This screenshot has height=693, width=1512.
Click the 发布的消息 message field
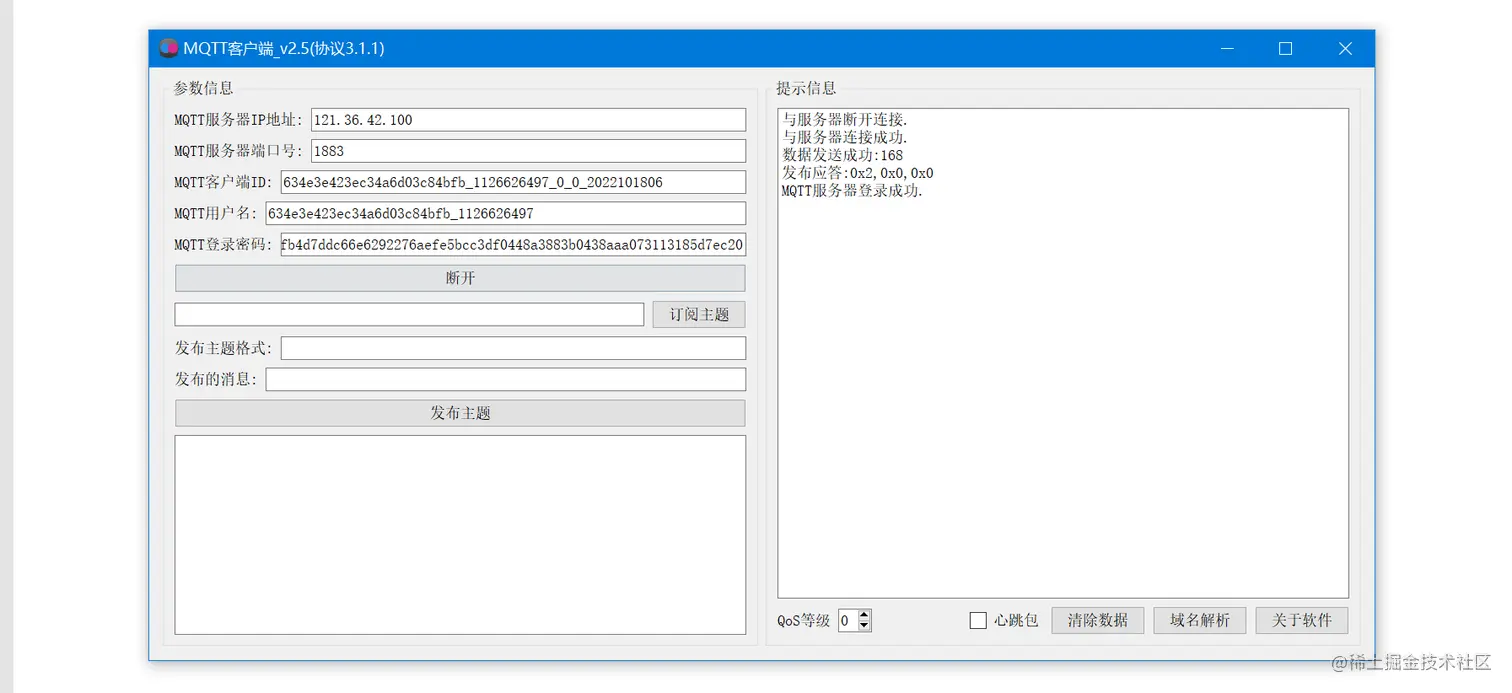pyautogui.click(x=506, y=379)
